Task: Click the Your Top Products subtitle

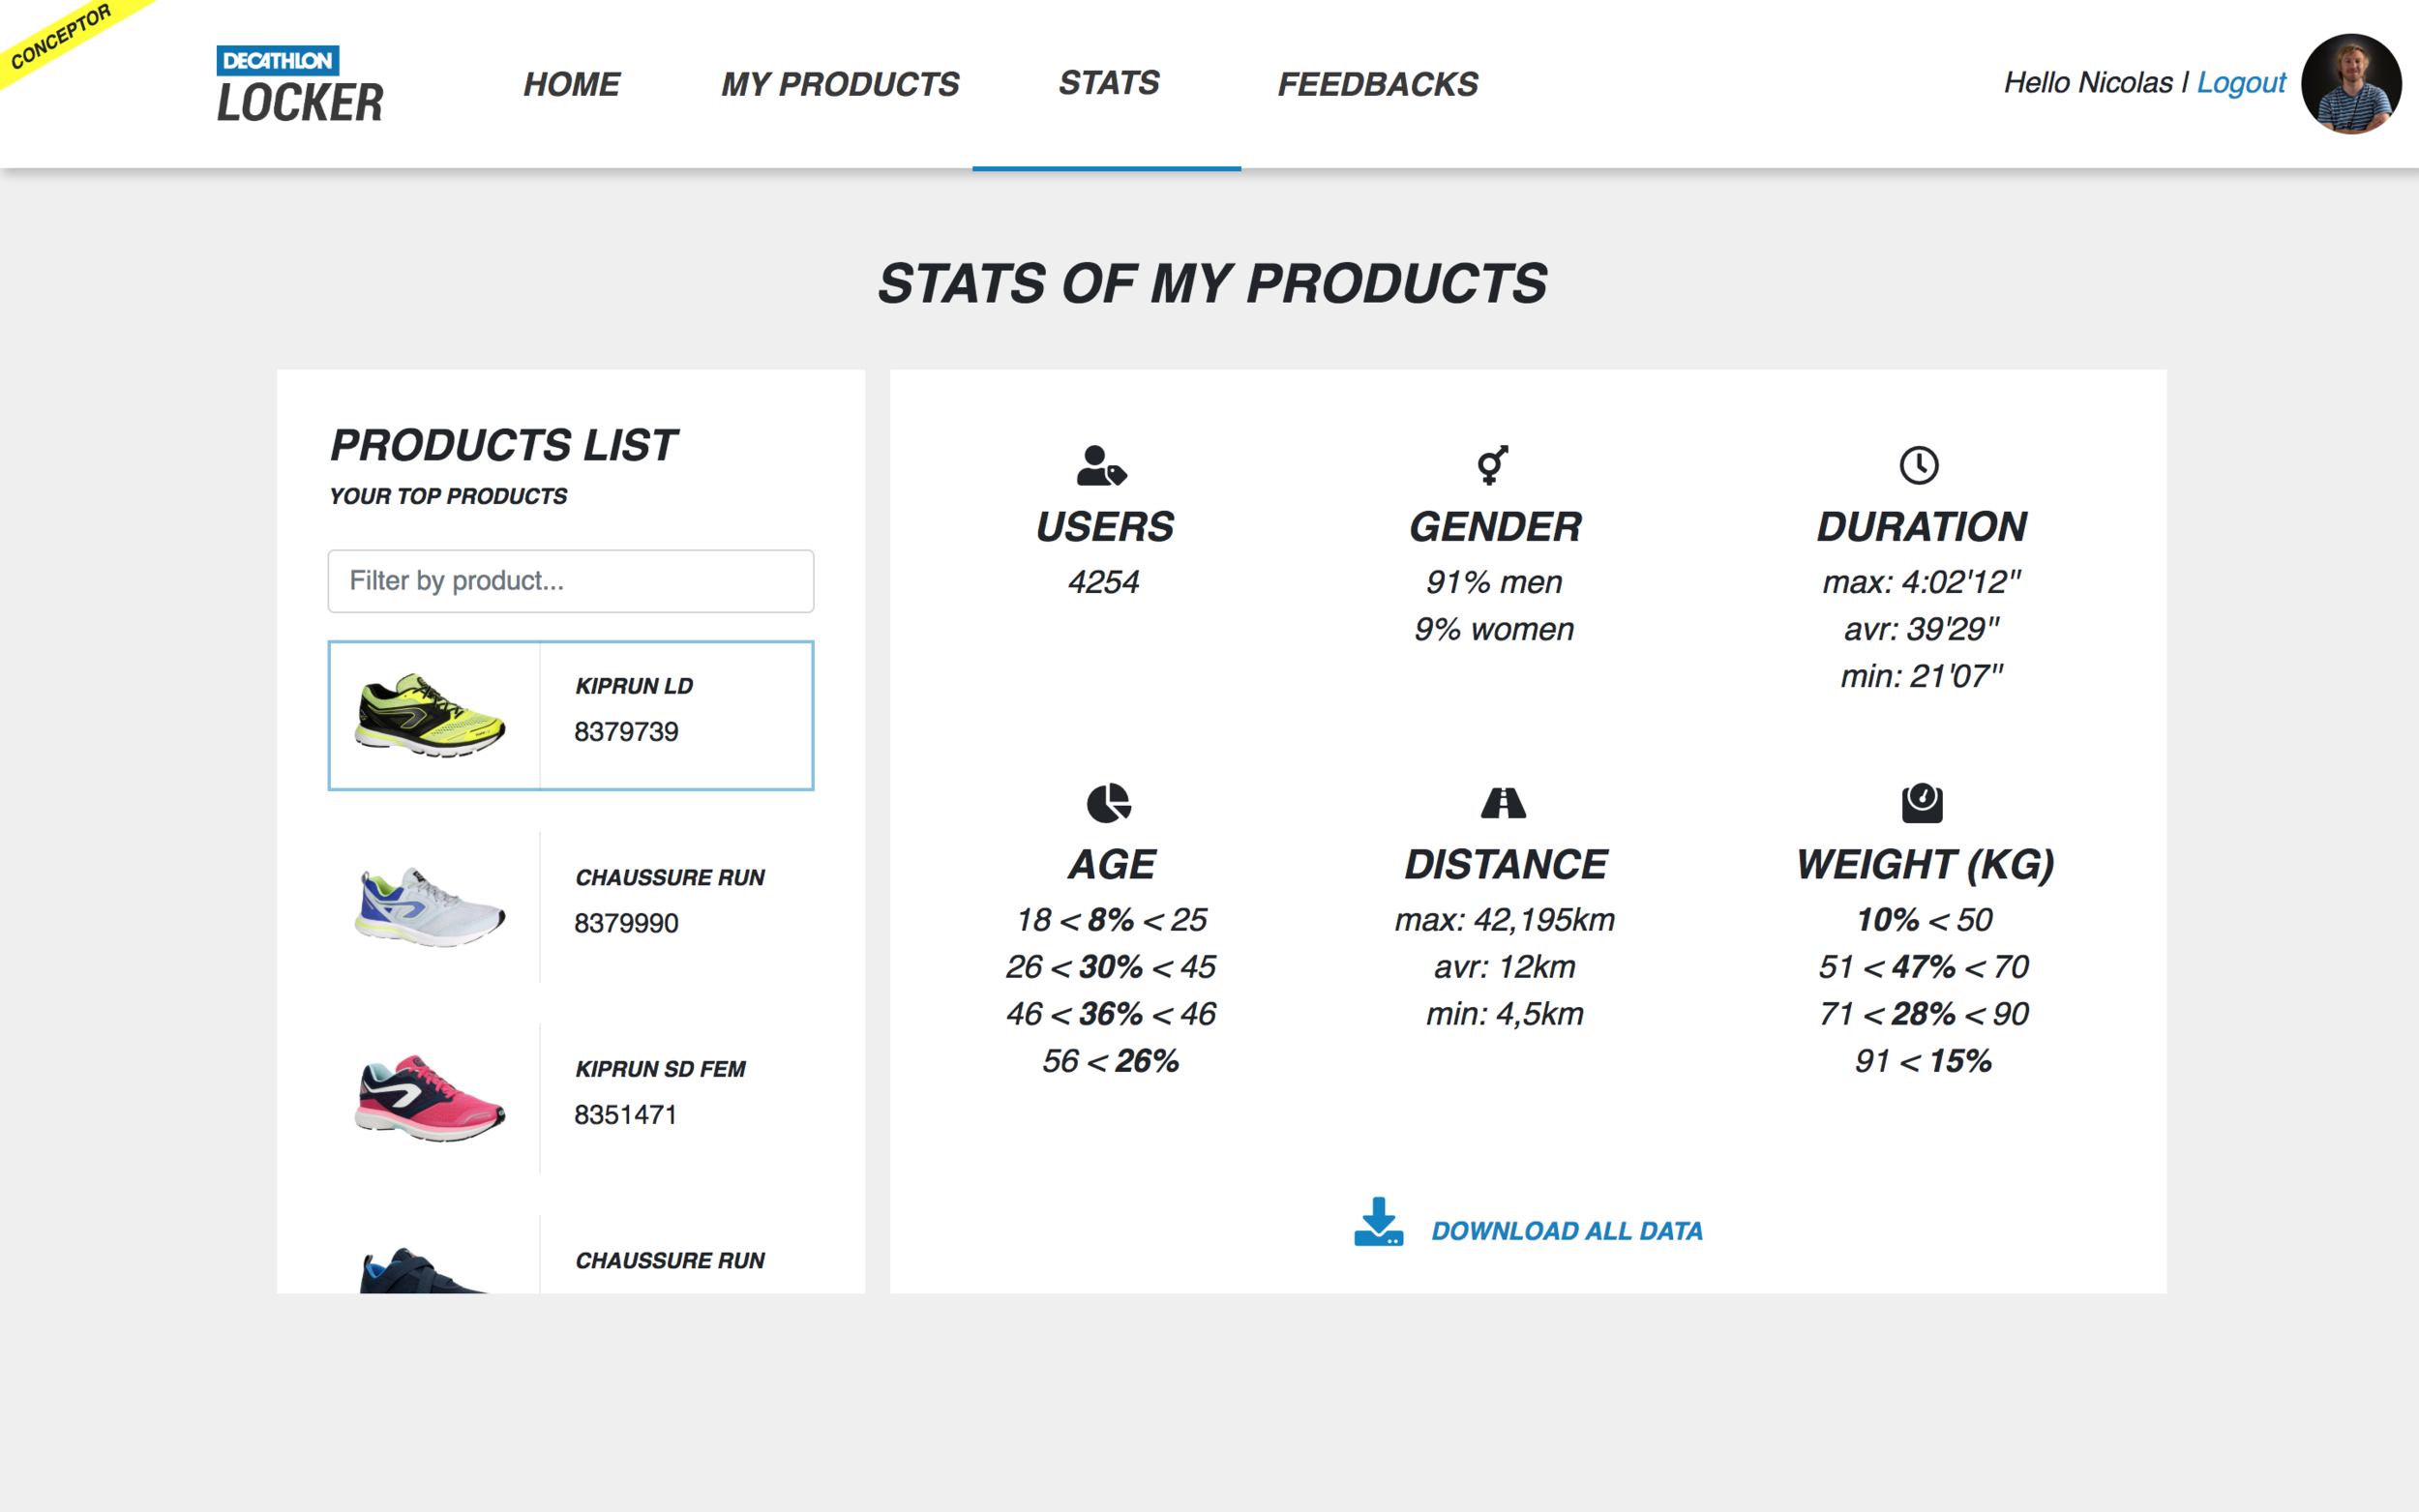Action: click(x=448, y=496)
